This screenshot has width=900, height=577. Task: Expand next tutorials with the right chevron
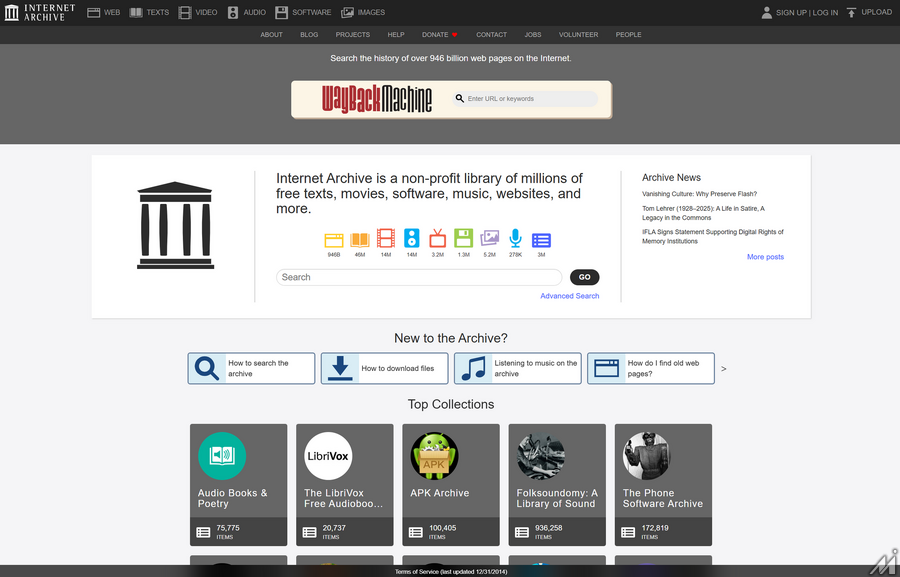click(x=723, y=369)
